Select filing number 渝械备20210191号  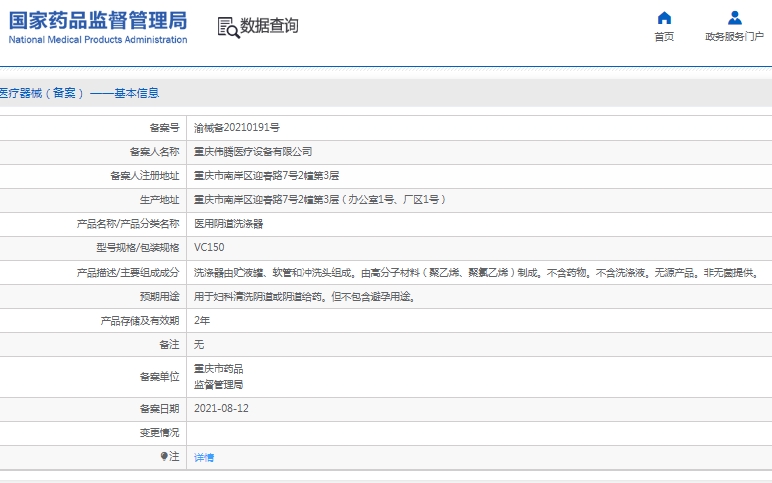point(237,128)
